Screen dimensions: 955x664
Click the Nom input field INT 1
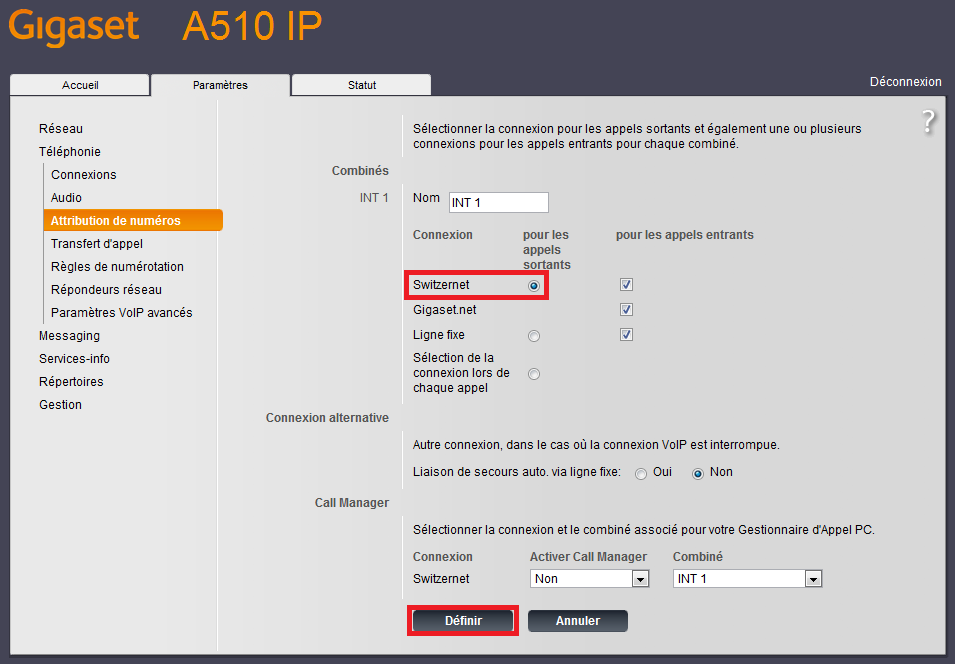coord(499,203)
